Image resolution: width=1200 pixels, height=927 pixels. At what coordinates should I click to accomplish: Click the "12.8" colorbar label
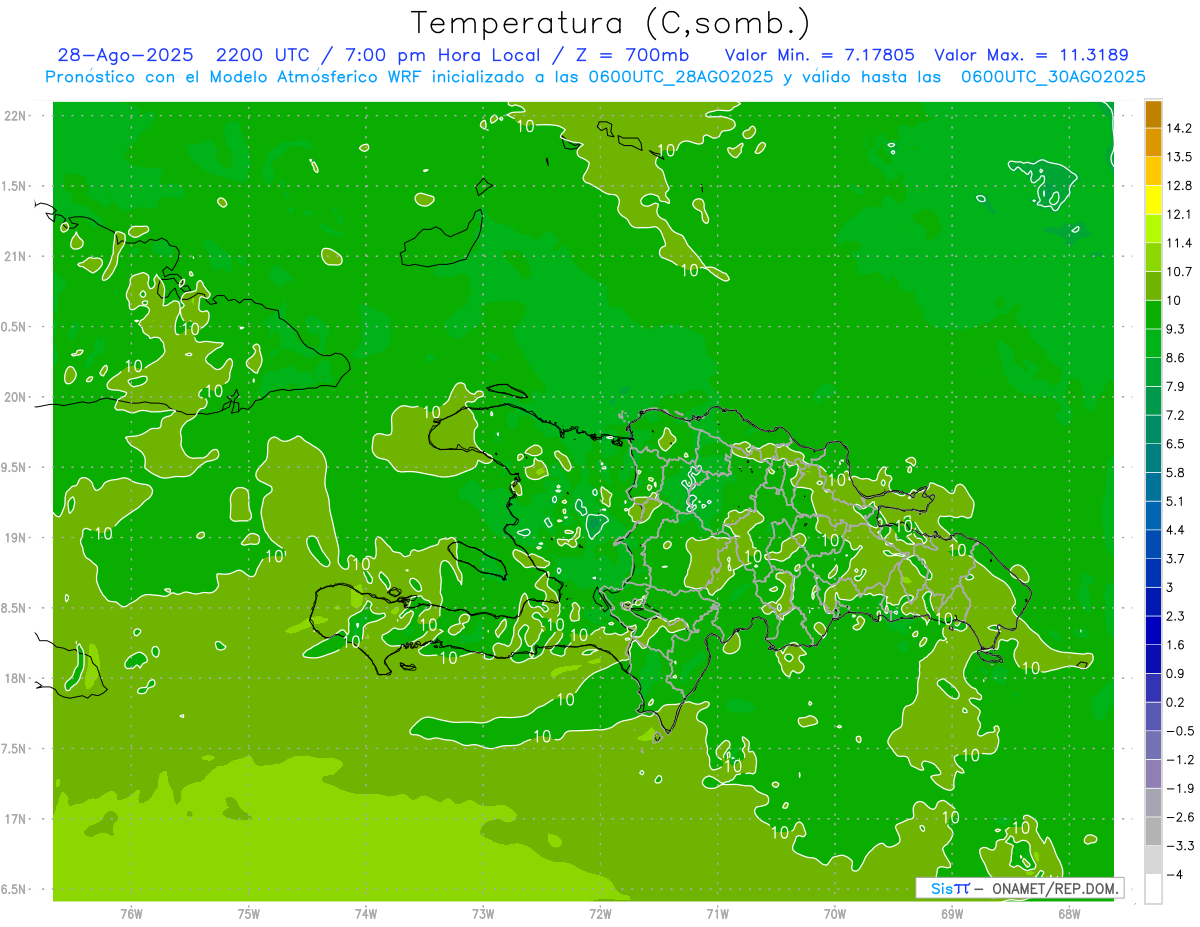tap(1179, 186)
